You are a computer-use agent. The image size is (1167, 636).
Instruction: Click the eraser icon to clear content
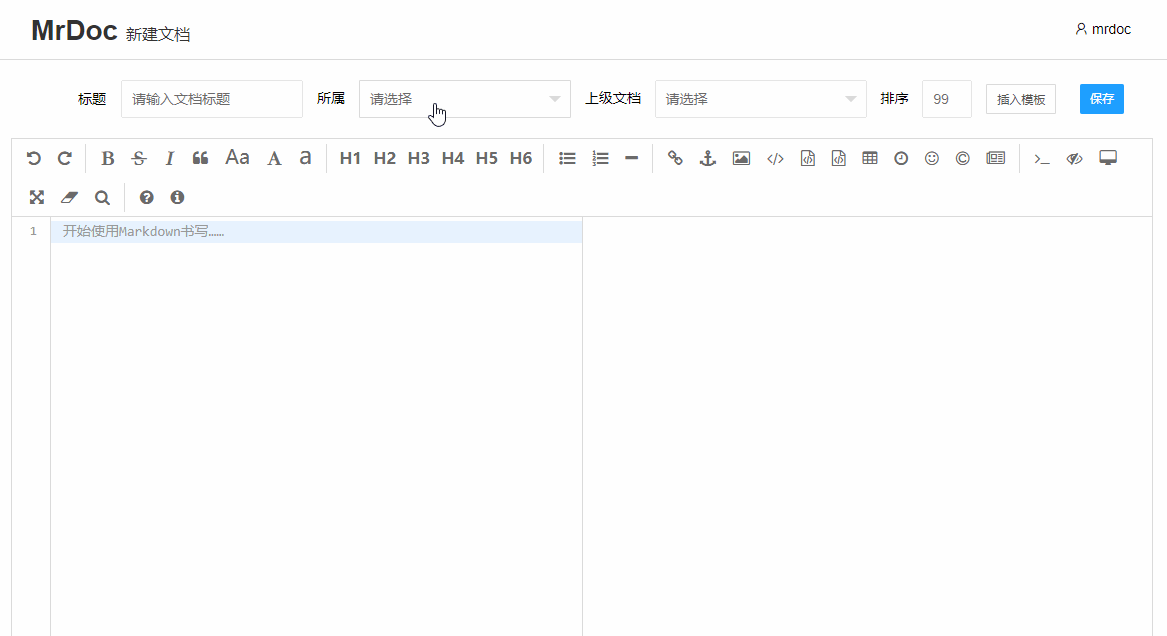click(x=69, y=197)
